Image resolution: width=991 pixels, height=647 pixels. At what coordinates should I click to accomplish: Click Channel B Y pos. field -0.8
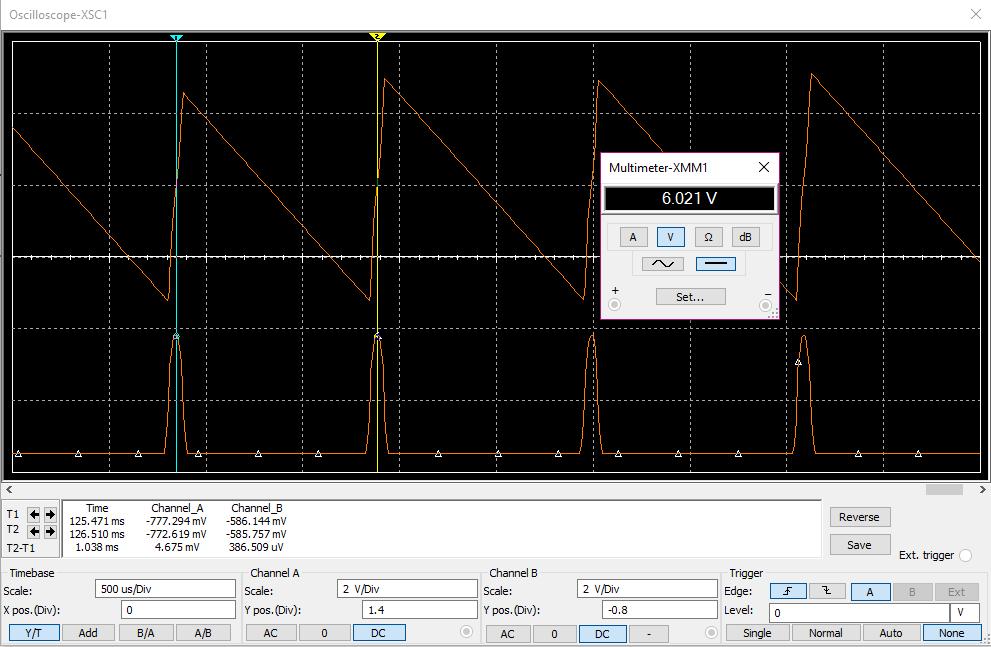click(659, 610)
